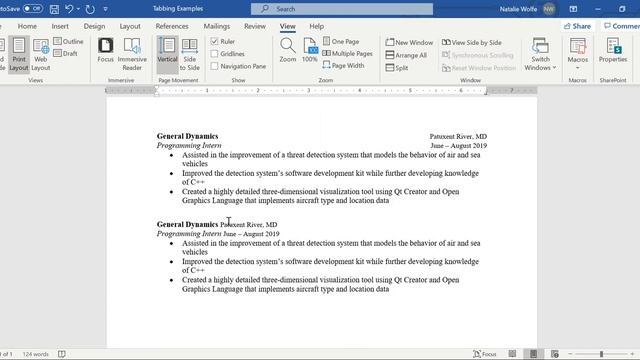Enable the Gridlines checkbox

click(x=214, y=53)
